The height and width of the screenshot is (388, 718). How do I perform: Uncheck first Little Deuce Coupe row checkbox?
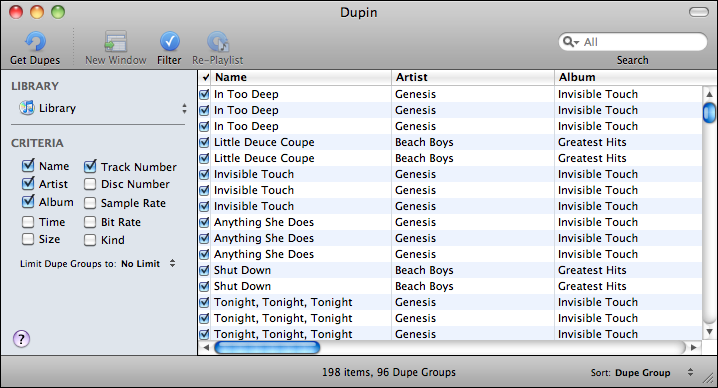pyautogui.click(x=204, y=142)
